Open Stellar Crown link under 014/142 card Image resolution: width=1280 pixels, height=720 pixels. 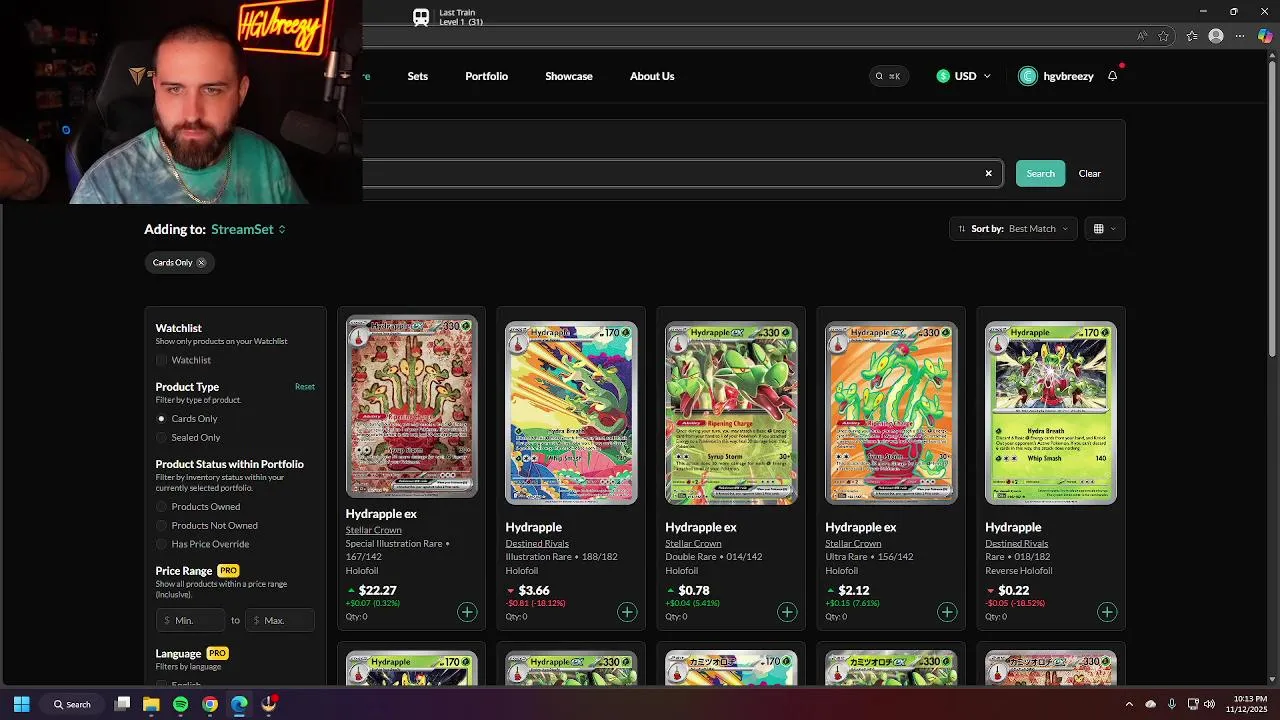click(693, 544)
